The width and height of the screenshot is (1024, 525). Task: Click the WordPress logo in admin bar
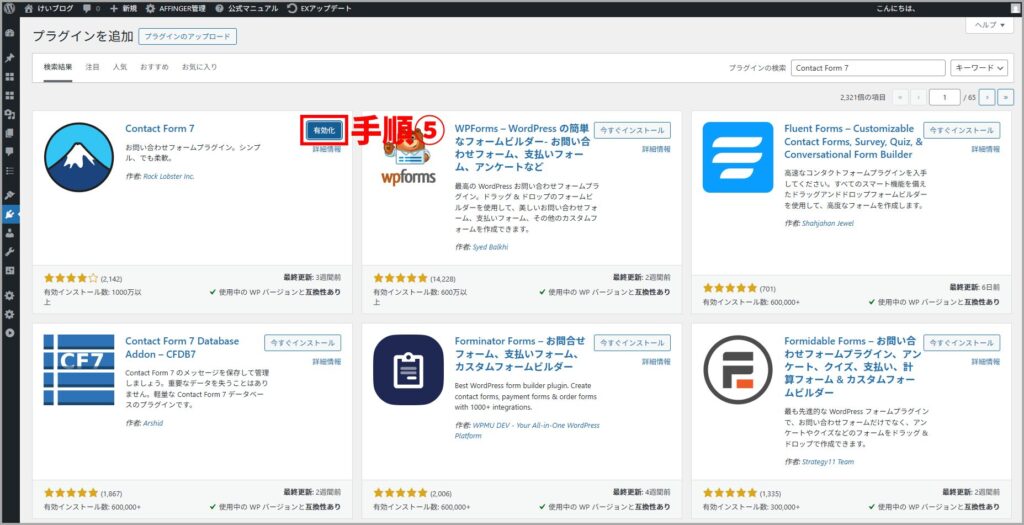coord(12,8)
